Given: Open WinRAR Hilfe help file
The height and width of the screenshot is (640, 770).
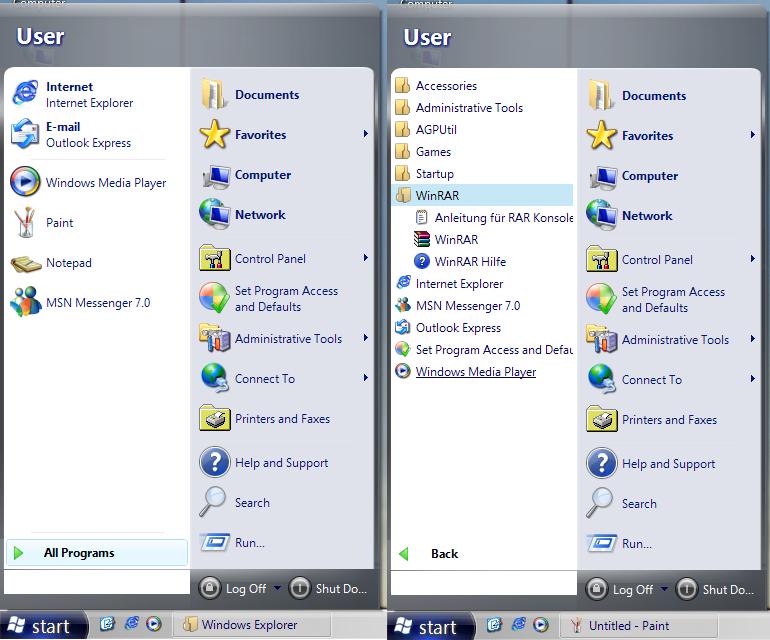Looking at the screenshot, I should coord(469,262).
